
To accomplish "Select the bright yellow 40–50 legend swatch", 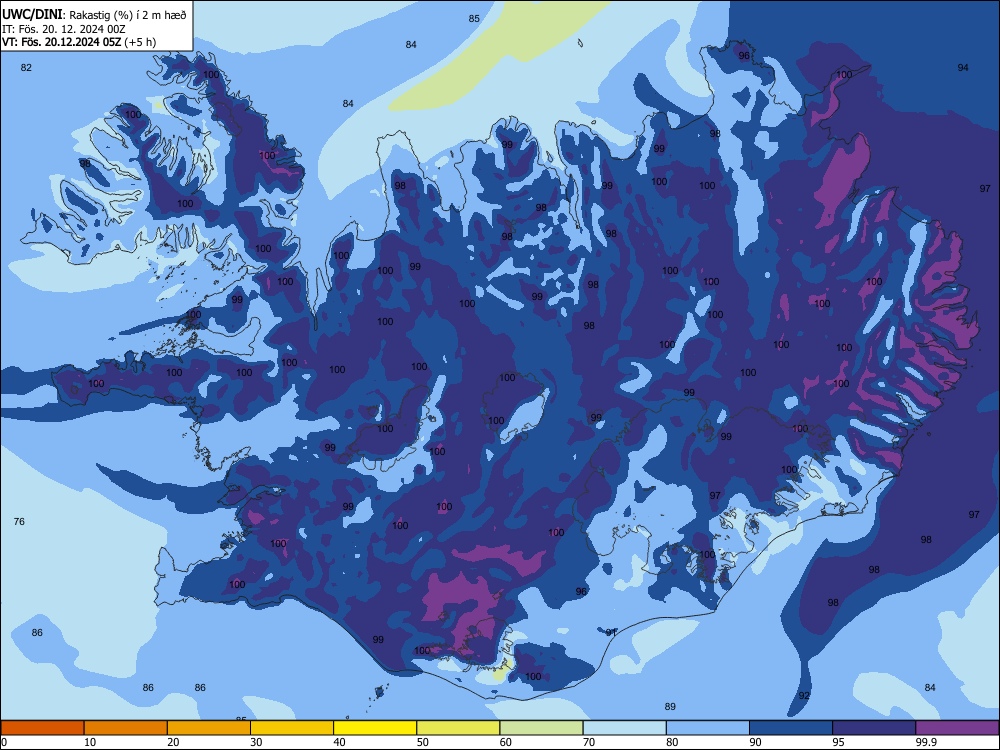I will 375,728.
